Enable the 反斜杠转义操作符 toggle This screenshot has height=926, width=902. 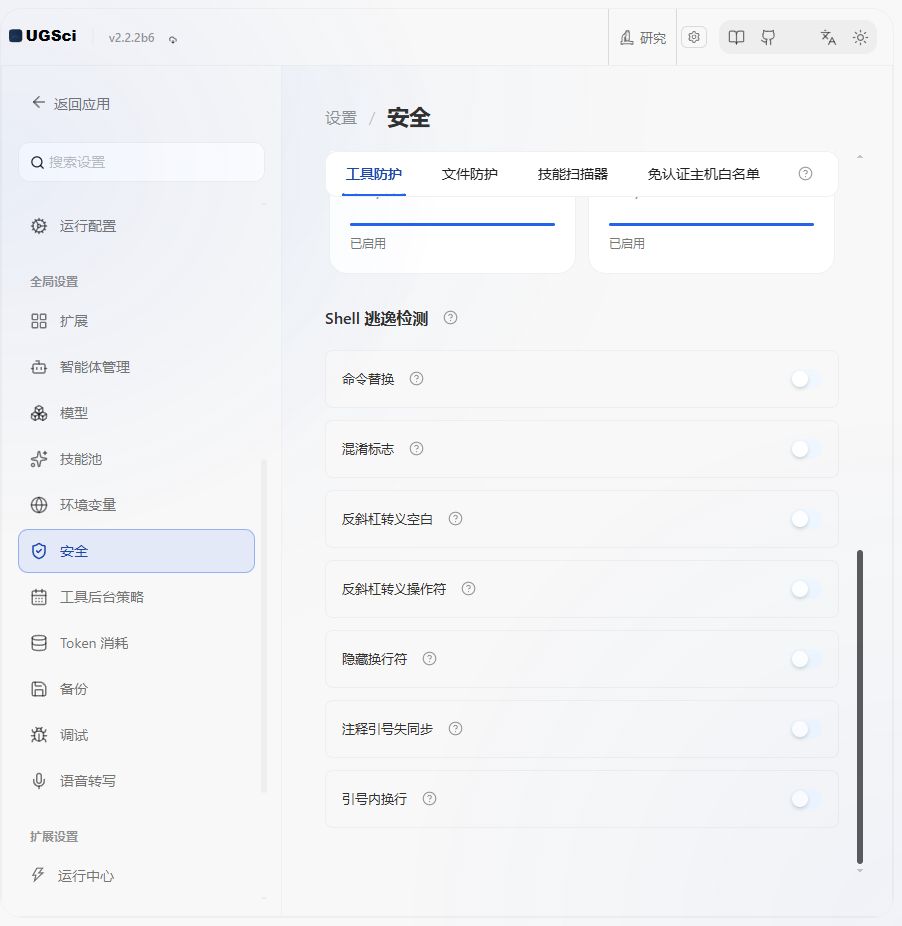pyautogui.click(x=806, y=589)
